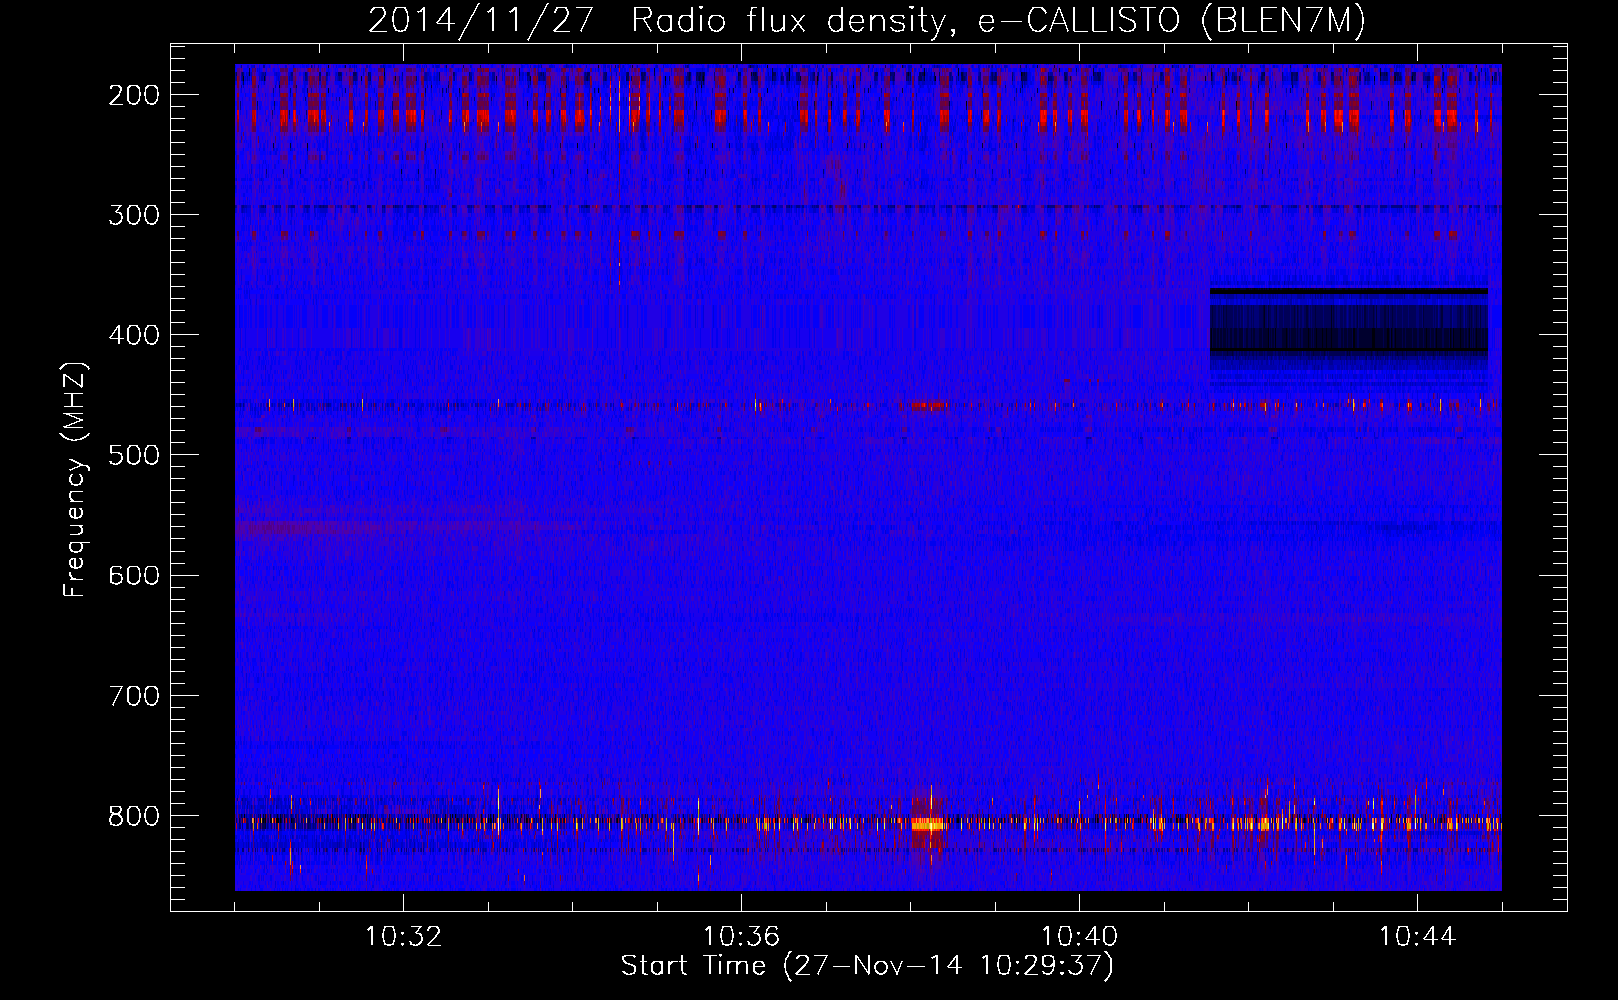Image resolution: width=1618 pixels, height=1000 pixels.
Task: Click the "Start Time (27-Nov-14 10:29:37)" label
Action: [867, 966]
